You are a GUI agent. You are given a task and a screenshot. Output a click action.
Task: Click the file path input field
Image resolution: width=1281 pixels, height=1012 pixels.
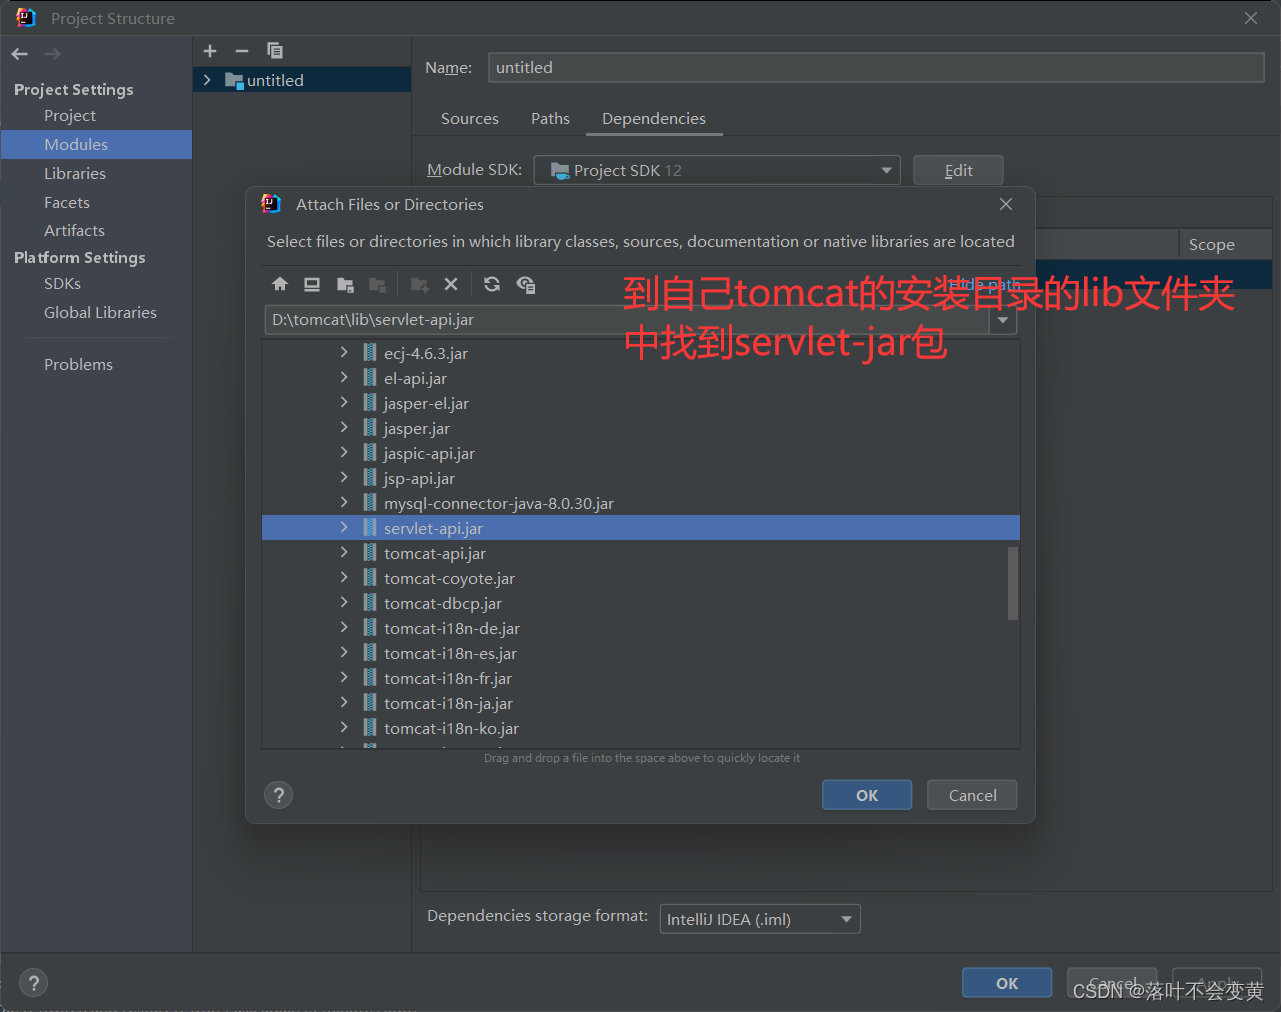pos(627,320)
